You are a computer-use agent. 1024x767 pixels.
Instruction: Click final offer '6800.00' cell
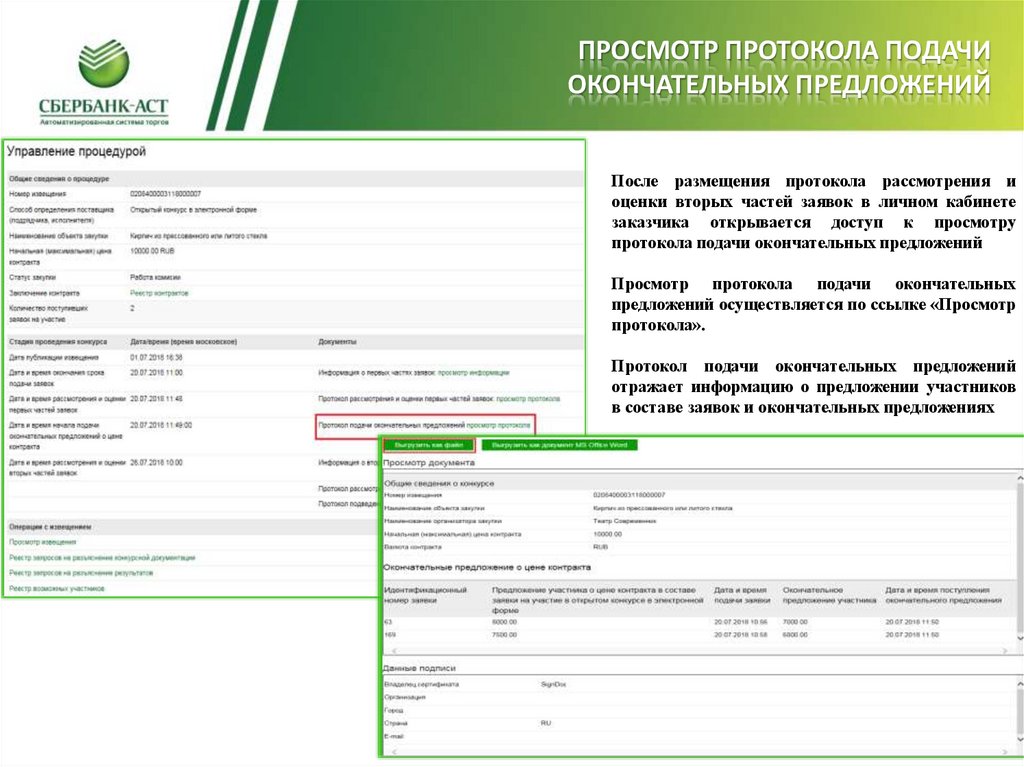click(795, 634)
